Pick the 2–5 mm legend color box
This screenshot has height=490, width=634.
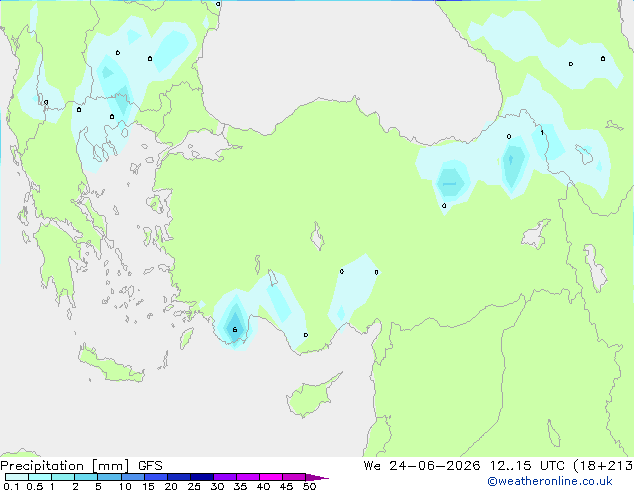click(x=86, y=477)
